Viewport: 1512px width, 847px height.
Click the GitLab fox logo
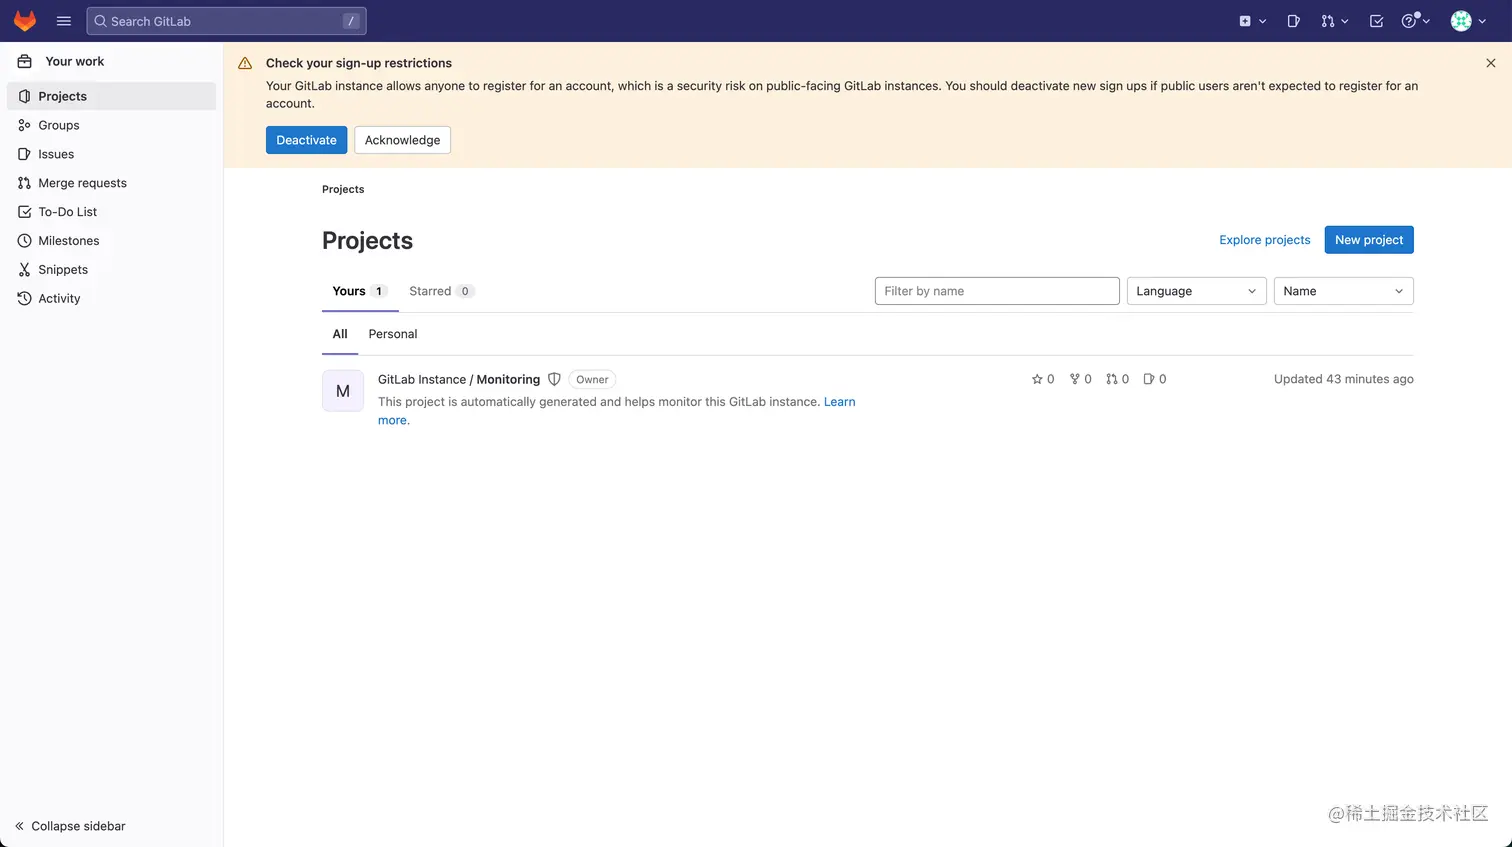(25, 21)
